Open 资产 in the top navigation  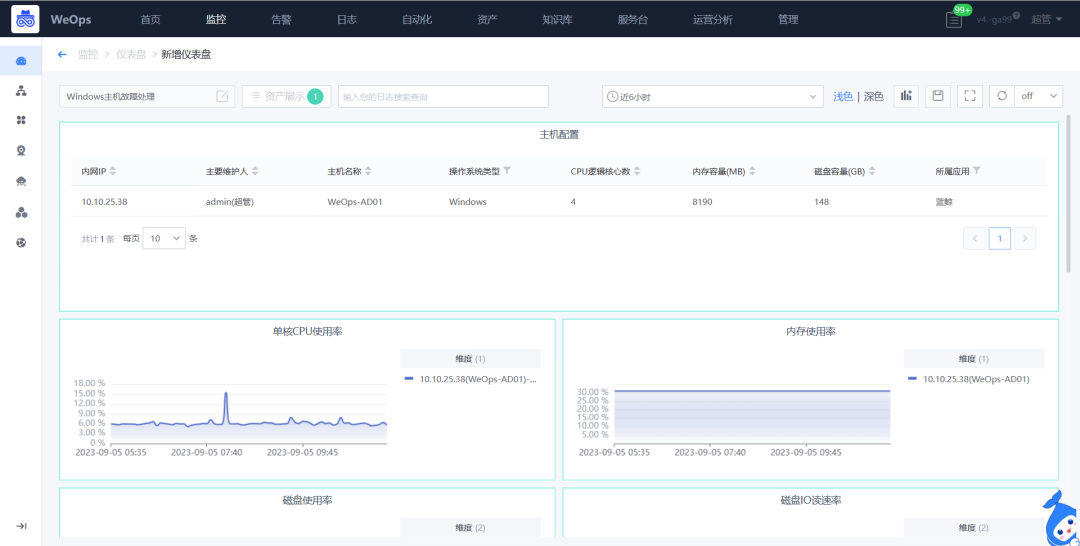[x=487, y=19]
